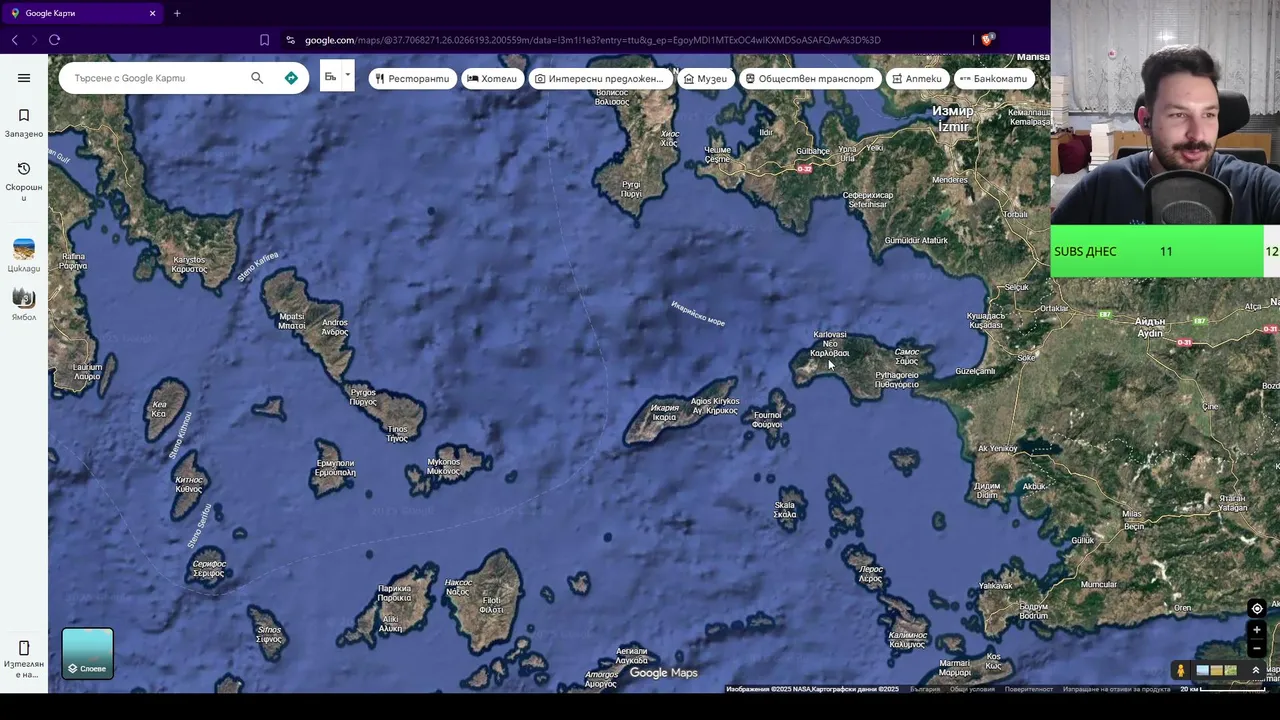Click the Калимнос island label

pos(908,640)
